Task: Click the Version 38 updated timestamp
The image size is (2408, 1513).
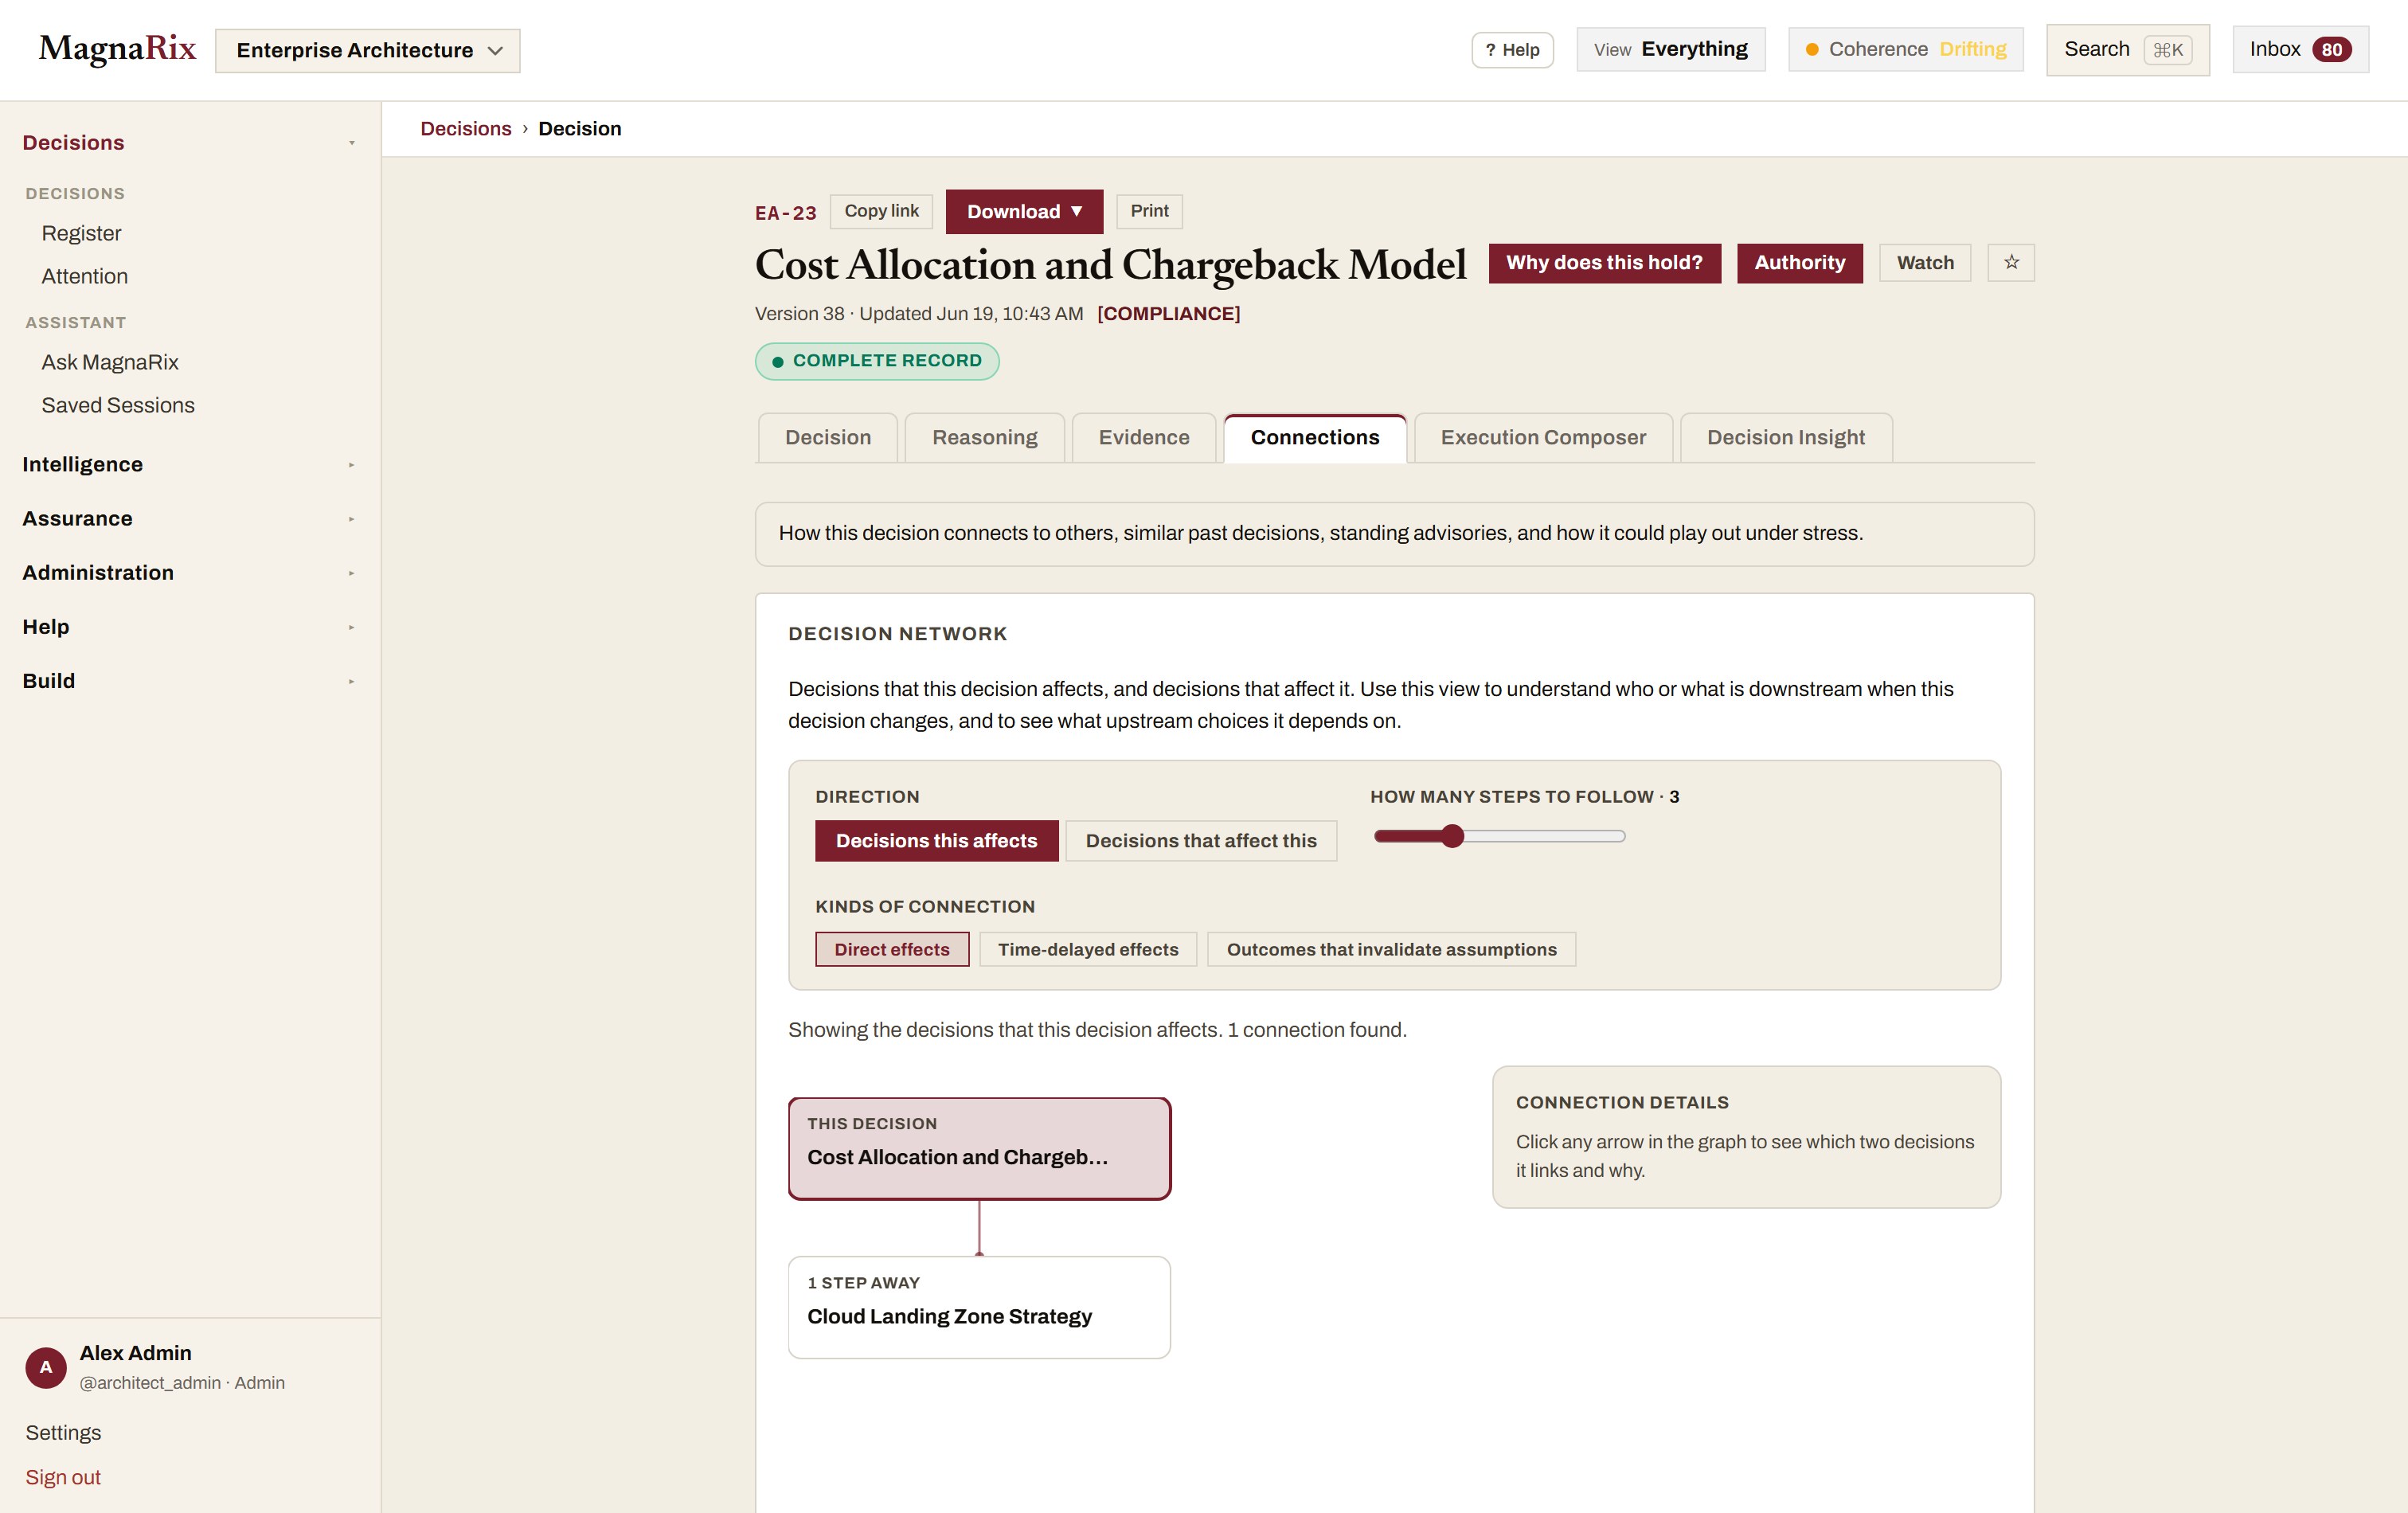Action: pos(919,313)
